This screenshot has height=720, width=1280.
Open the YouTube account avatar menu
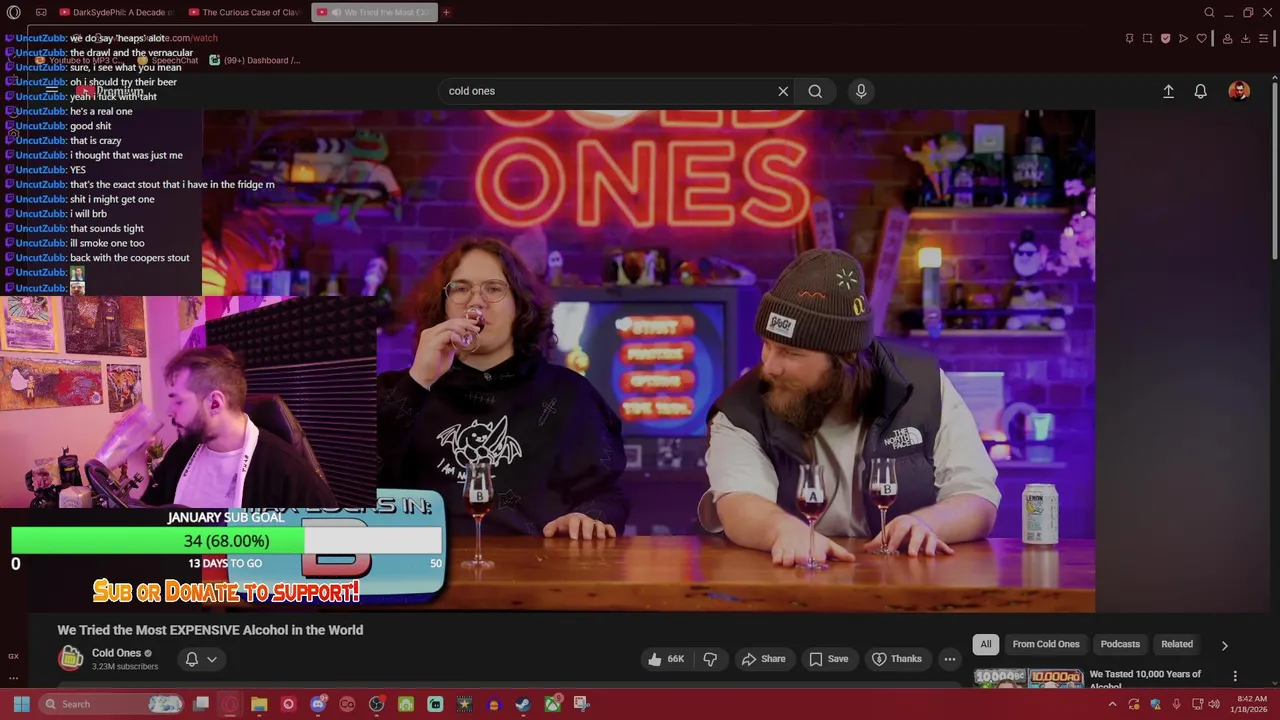1239,91
